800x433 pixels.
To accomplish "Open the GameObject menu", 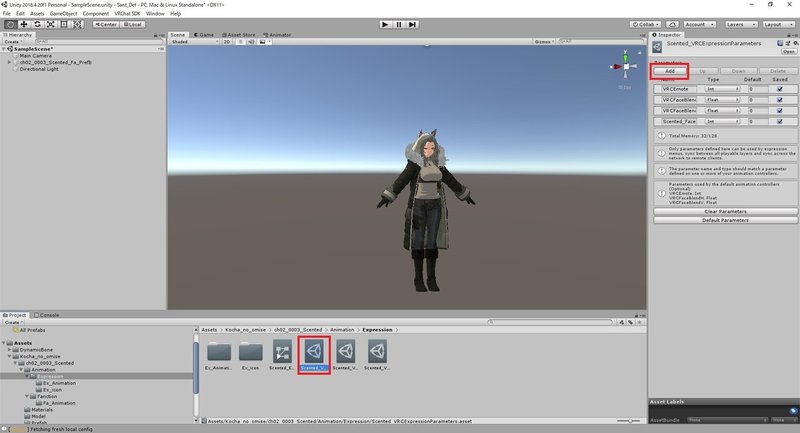I will coord(63,13).
